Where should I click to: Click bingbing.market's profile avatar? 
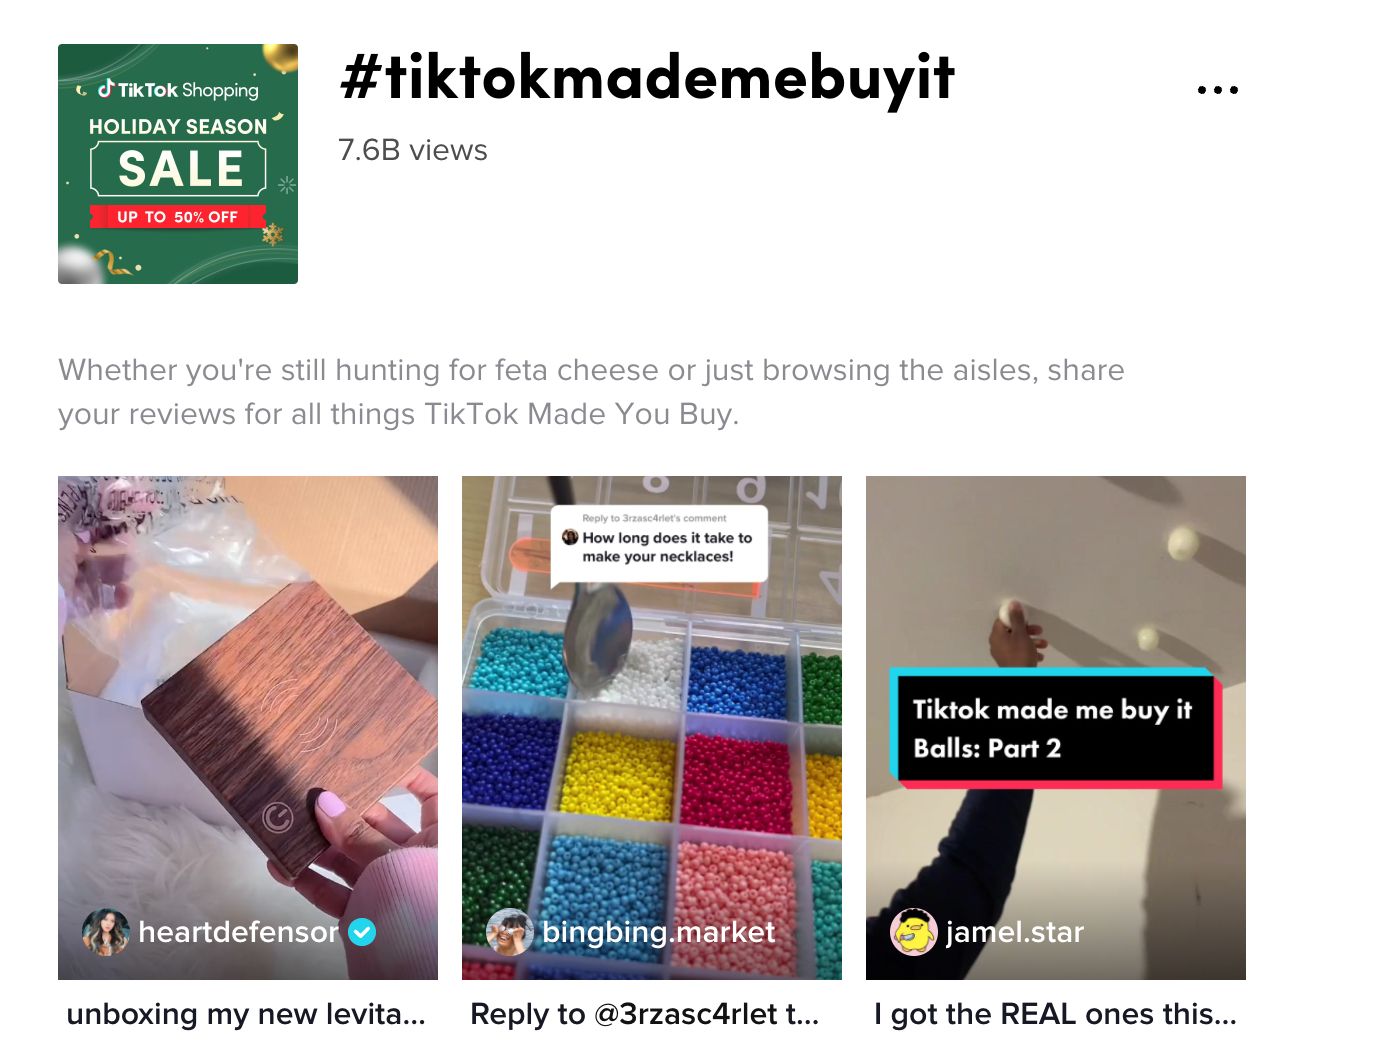click(x=509, y=932)
